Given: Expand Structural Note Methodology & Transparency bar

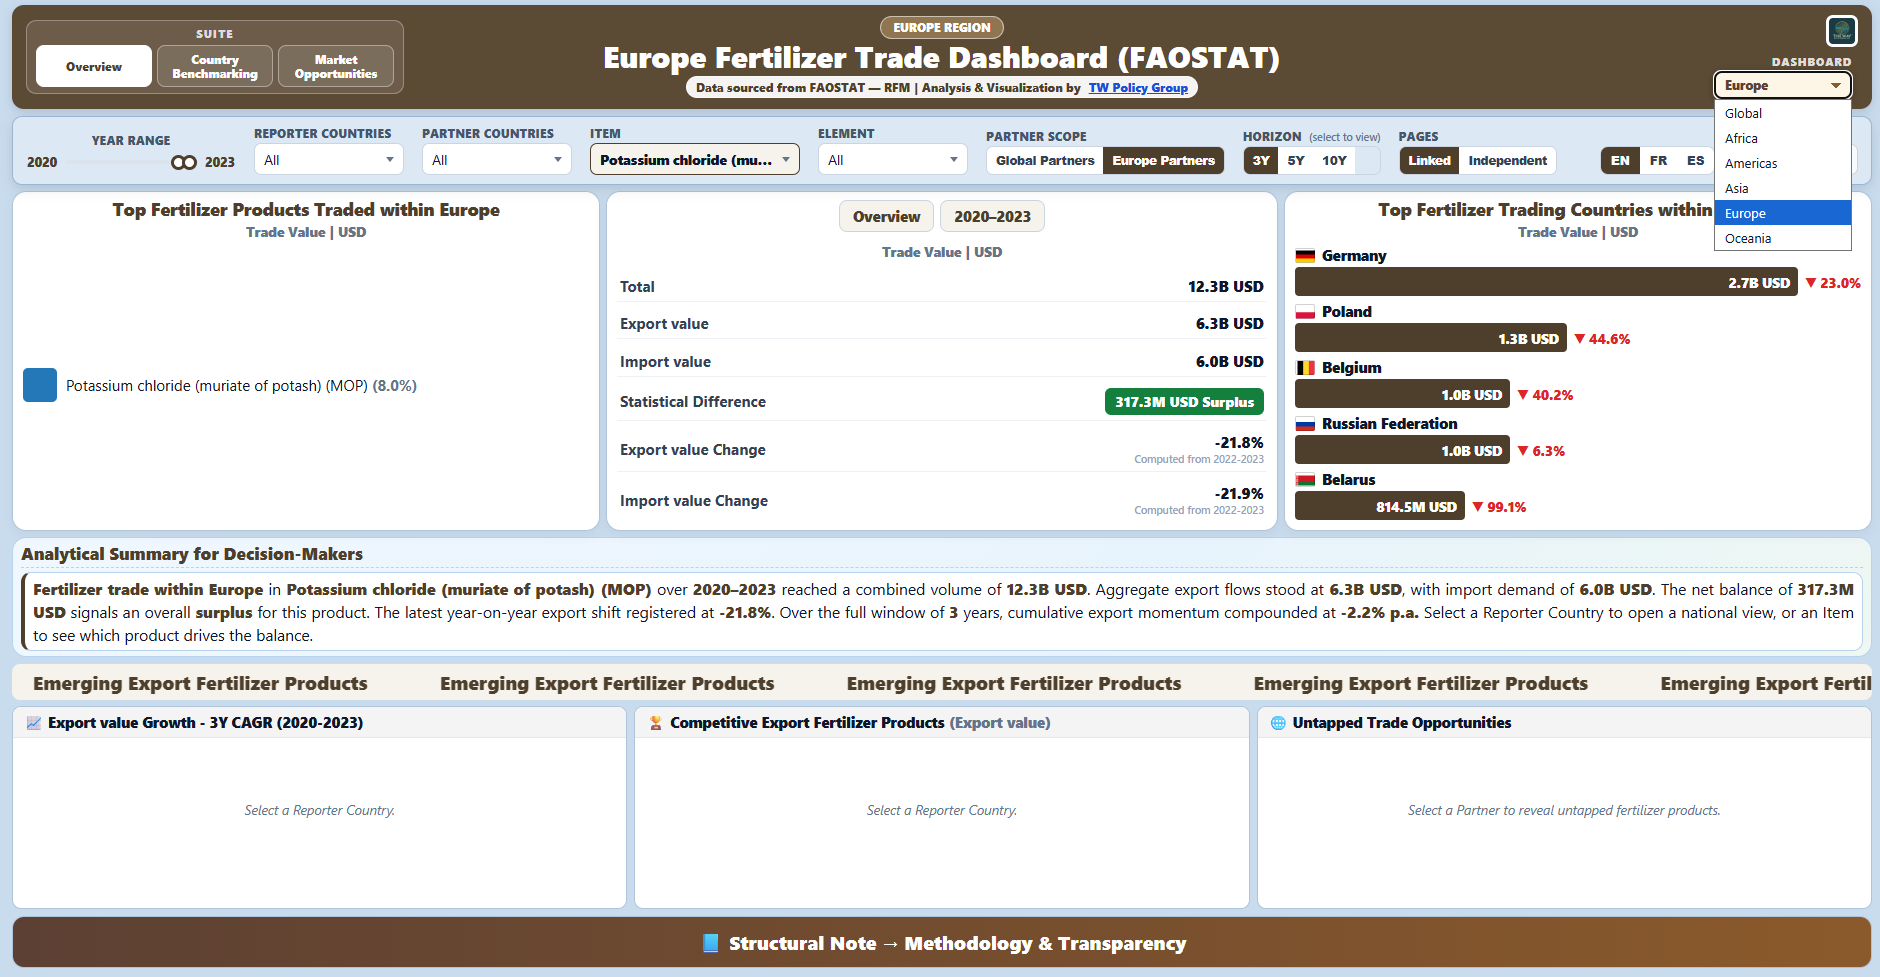Looking at the screenshot, I should pos(941,943).
